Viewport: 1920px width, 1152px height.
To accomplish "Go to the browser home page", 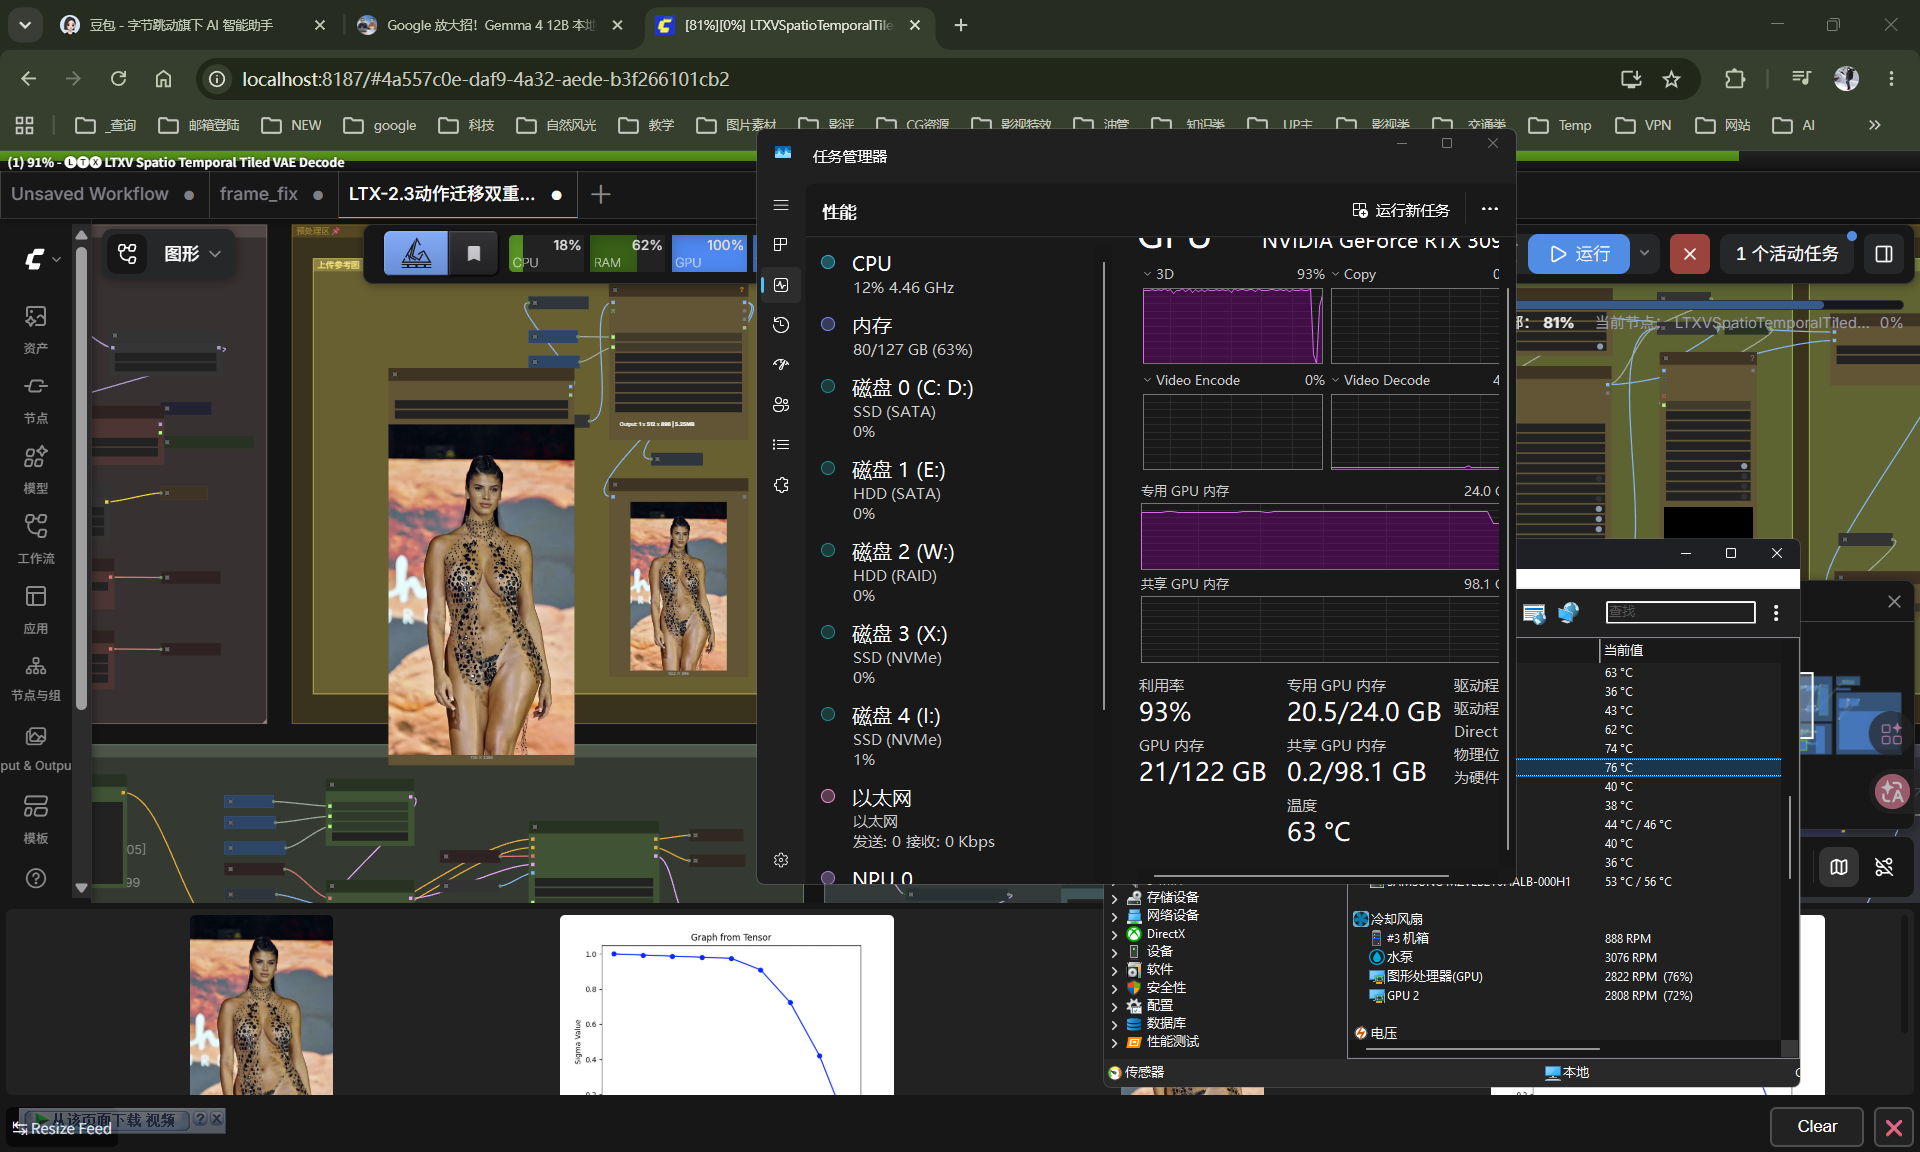I will 163,79.
